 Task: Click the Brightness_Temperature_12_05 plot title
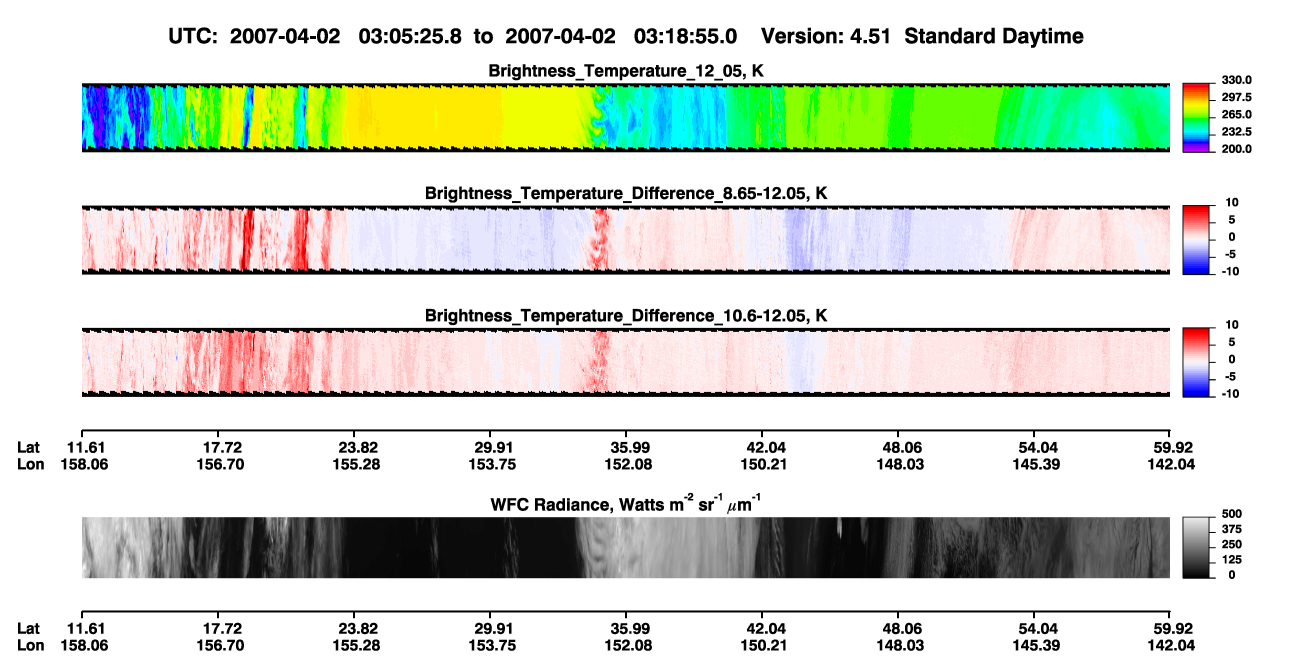coord(626,71)
